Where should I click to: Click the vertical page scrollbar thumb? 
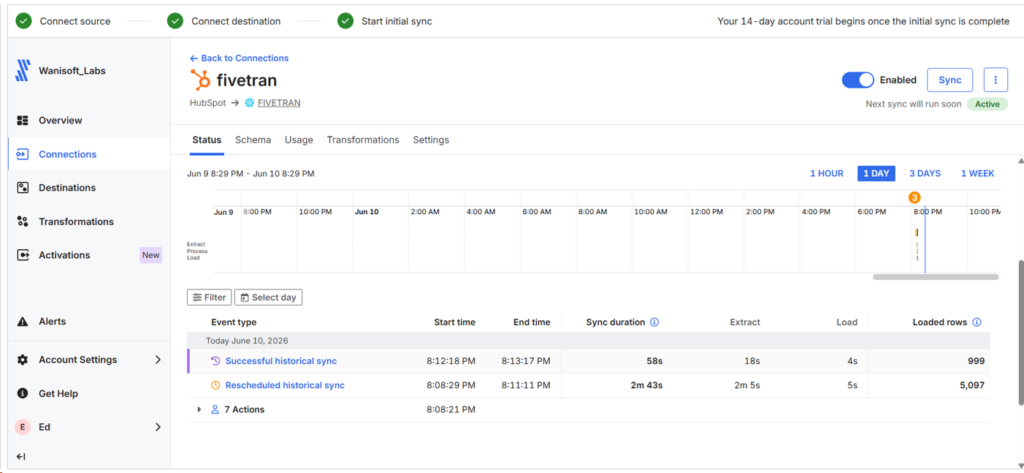(1020, 331)
